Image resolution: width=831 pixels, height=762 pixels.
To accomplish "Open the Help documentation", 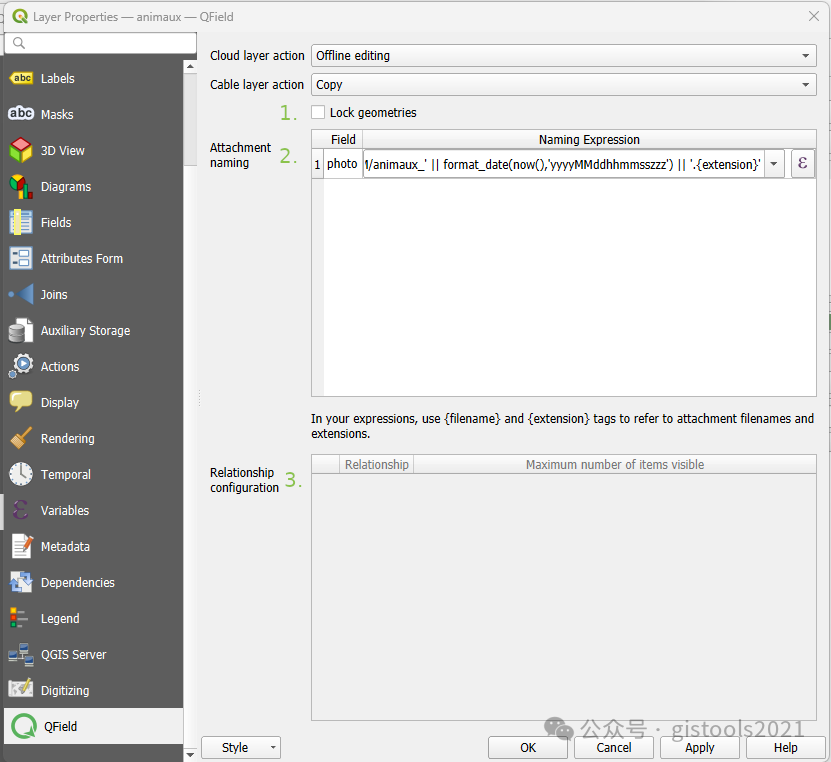I will (x=784, y=747).
